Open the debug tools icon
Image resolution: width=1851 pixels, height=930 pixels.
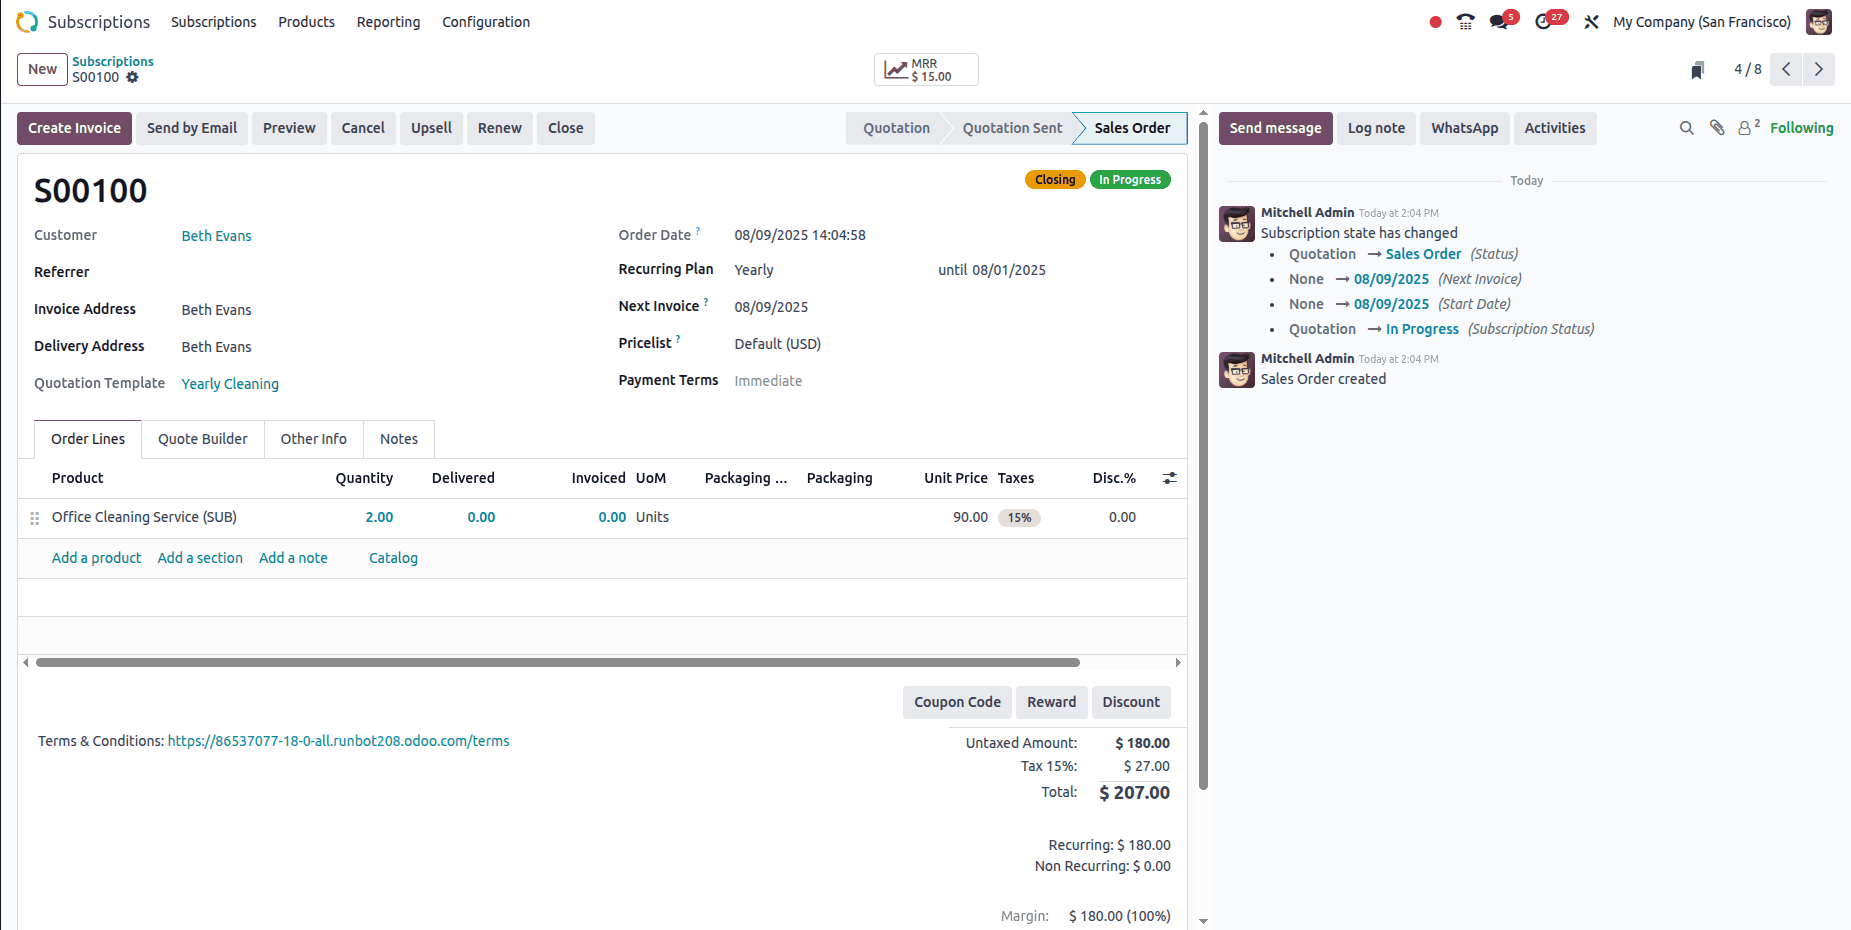coord(1591,22)
